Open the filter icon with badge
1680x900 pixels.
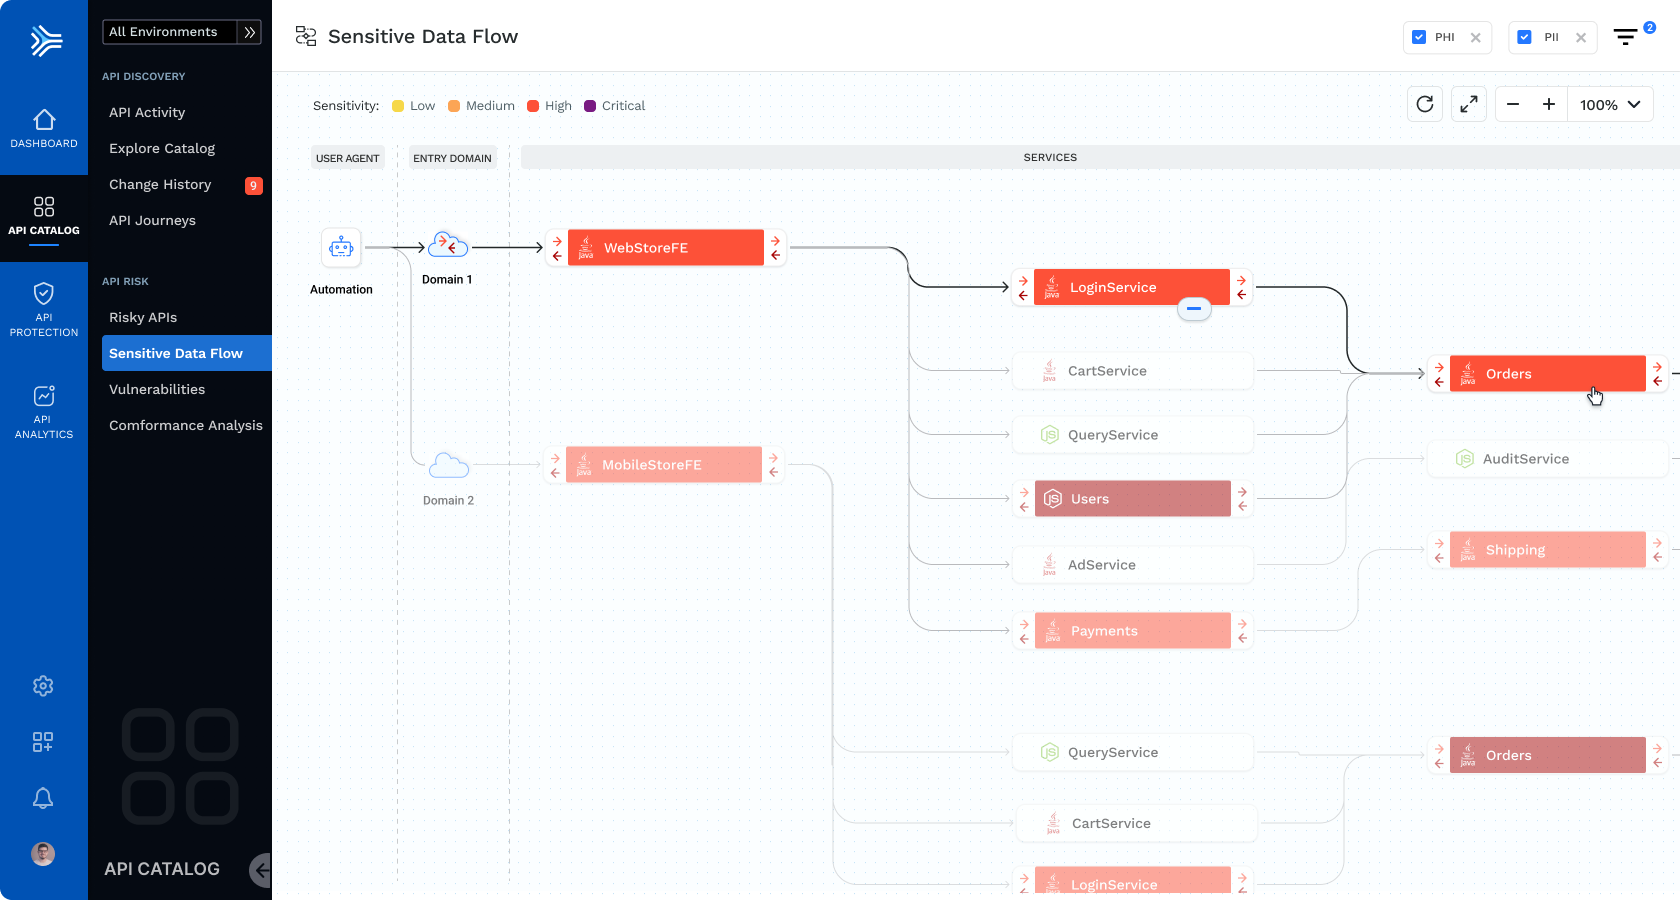[x=1626, y=37]
